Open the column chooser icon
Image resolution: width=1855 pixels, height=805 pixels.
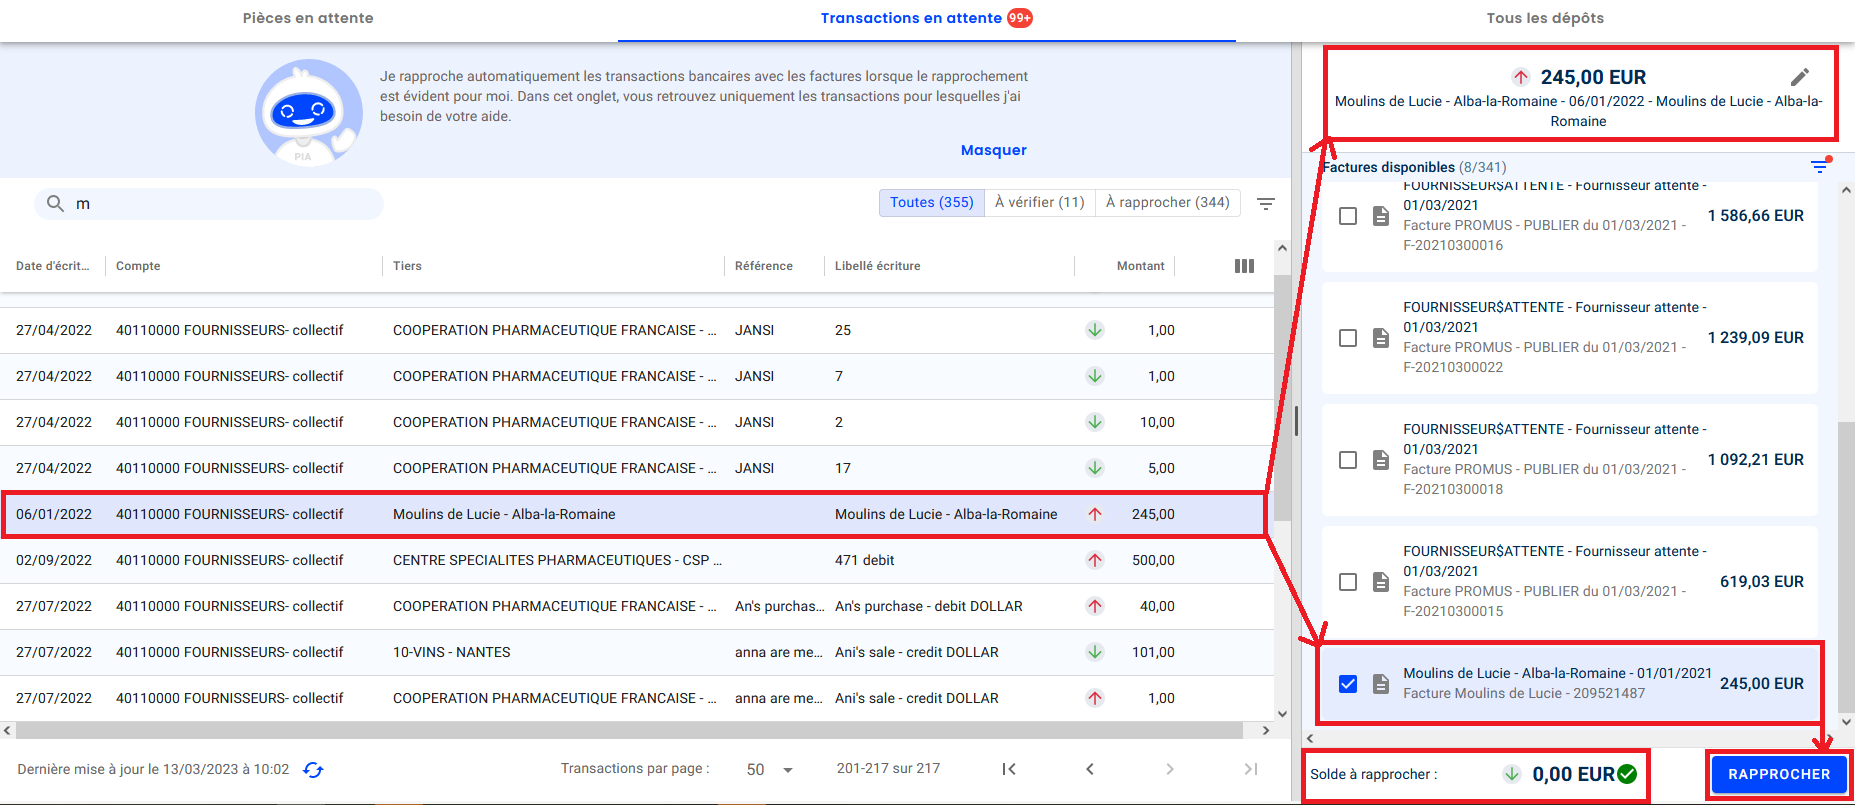[x=1244, y=266]
